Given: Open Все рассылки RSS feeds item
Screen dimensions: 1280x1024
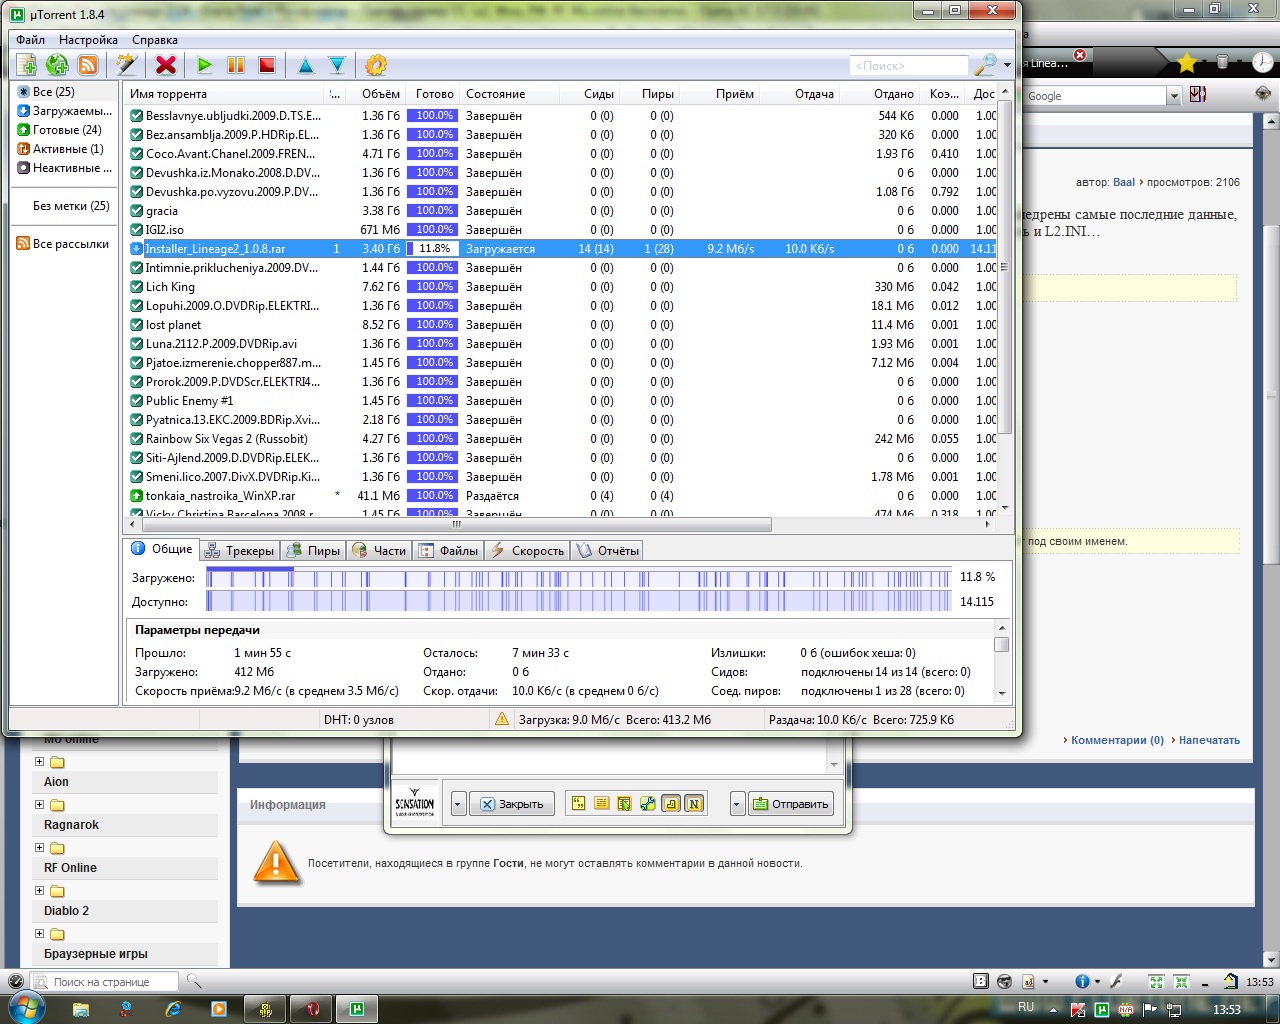Looking at the screenshot, I should pyautogui.click(x=62, y=244).
